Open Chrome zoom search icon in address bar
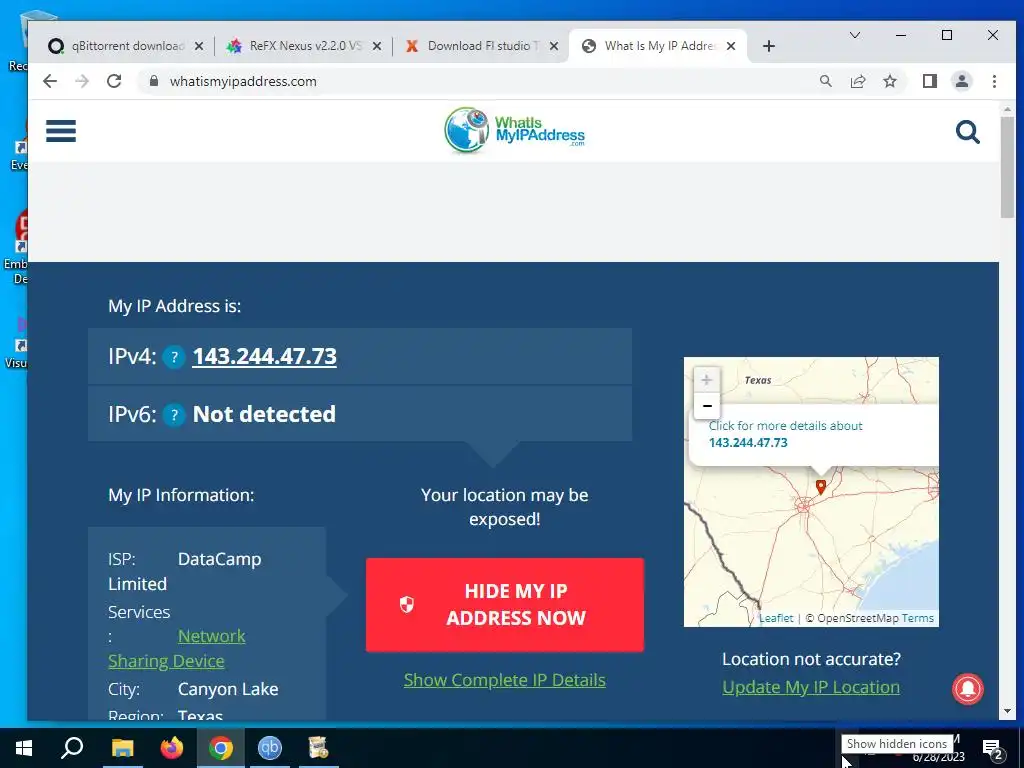This screenshot has width=1024, height=768. [825, 81]
